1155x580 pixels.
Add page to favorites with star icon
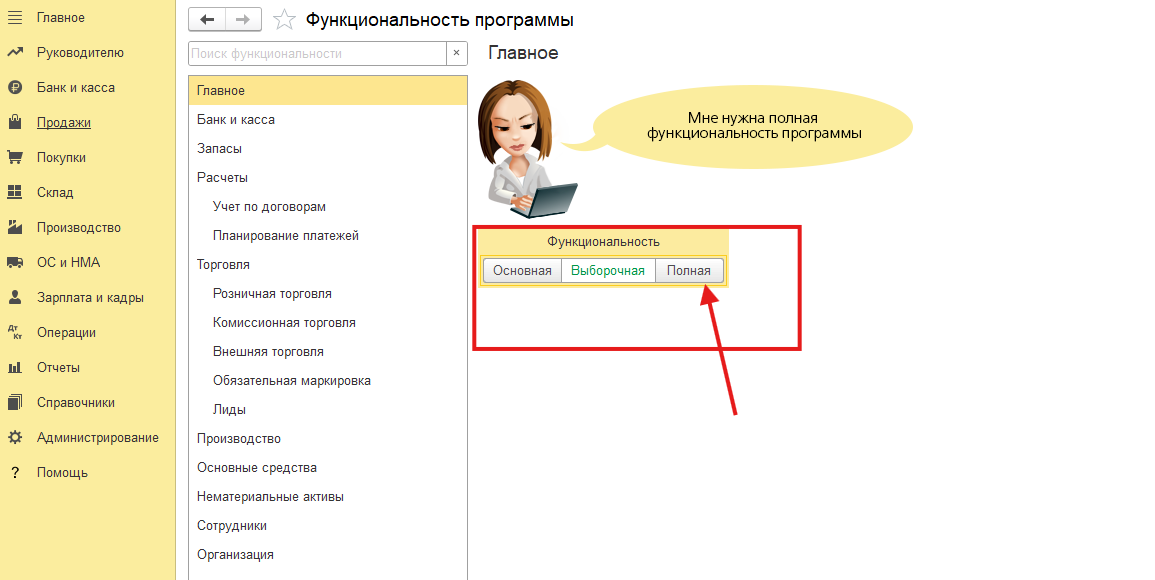[285, 20]
